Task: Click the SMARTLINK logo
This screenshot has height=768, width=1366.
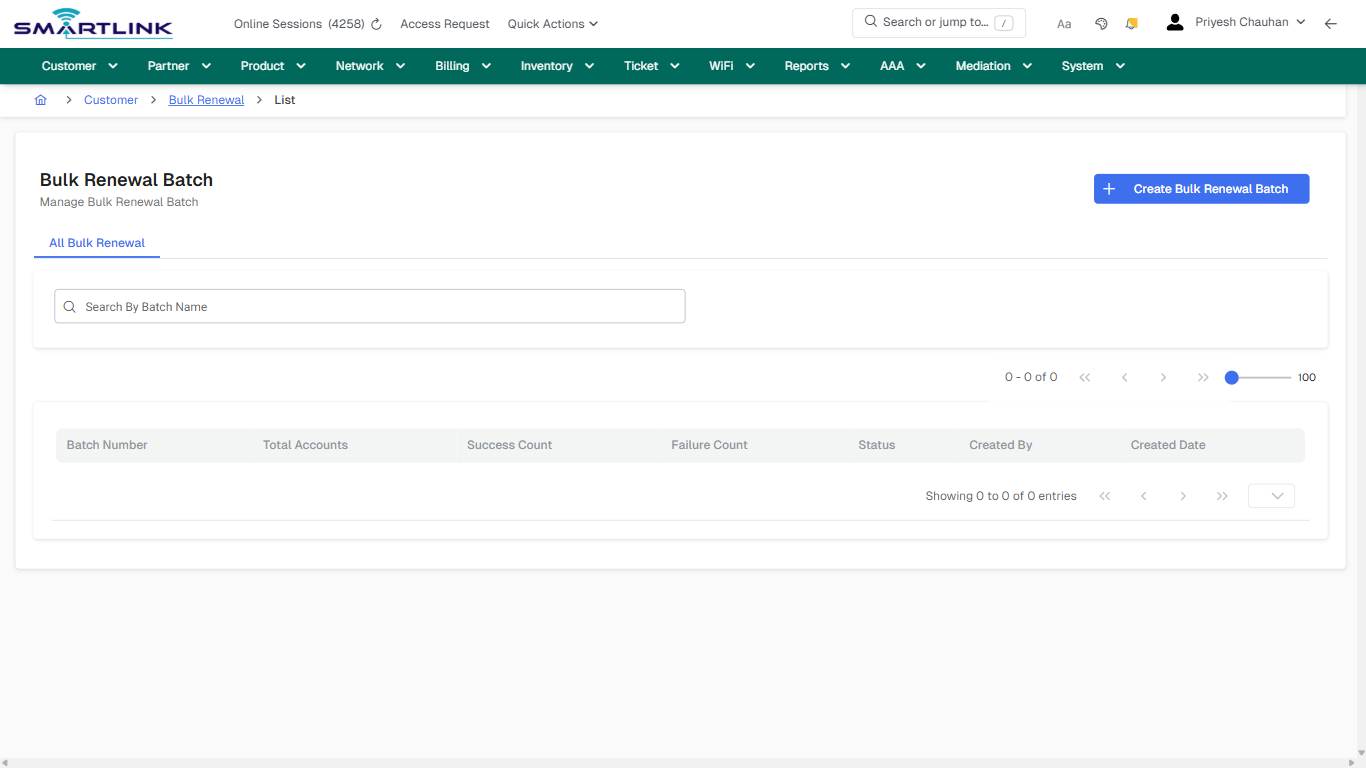Action: pyautogui.click(x=92, y=23)
